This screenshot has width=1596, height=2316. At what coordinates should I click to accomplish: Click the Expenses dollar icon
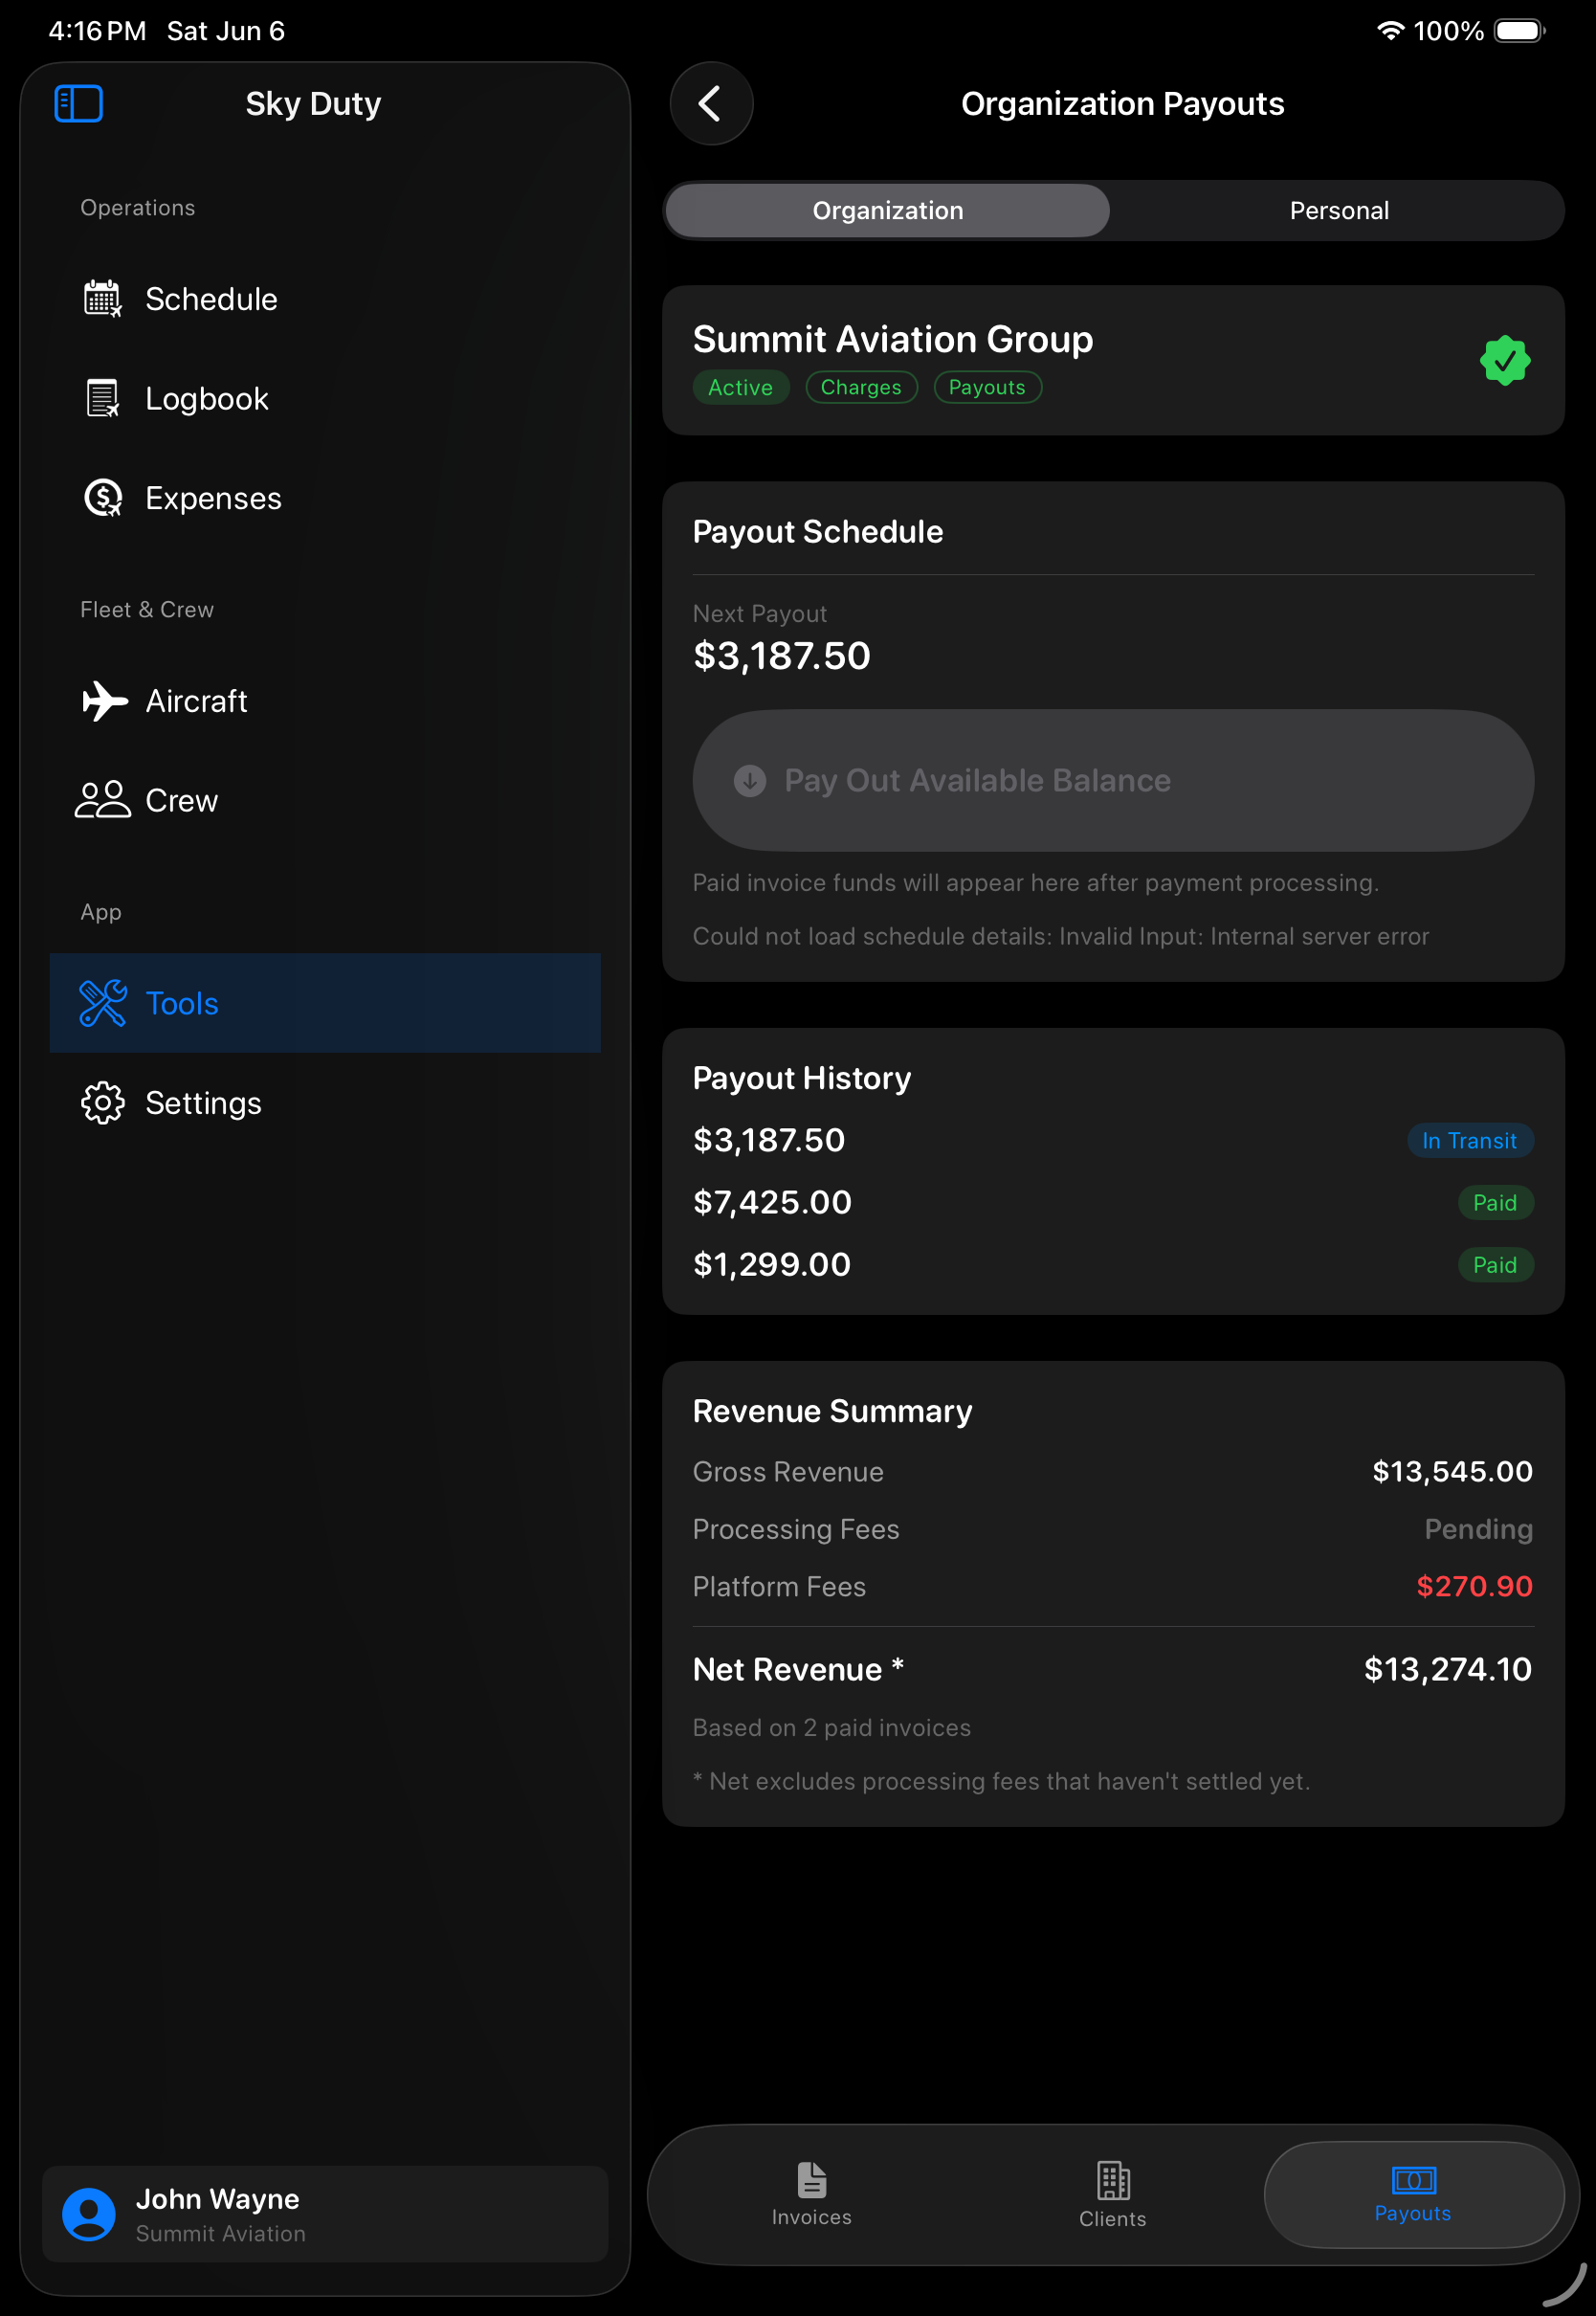[102, 498]
